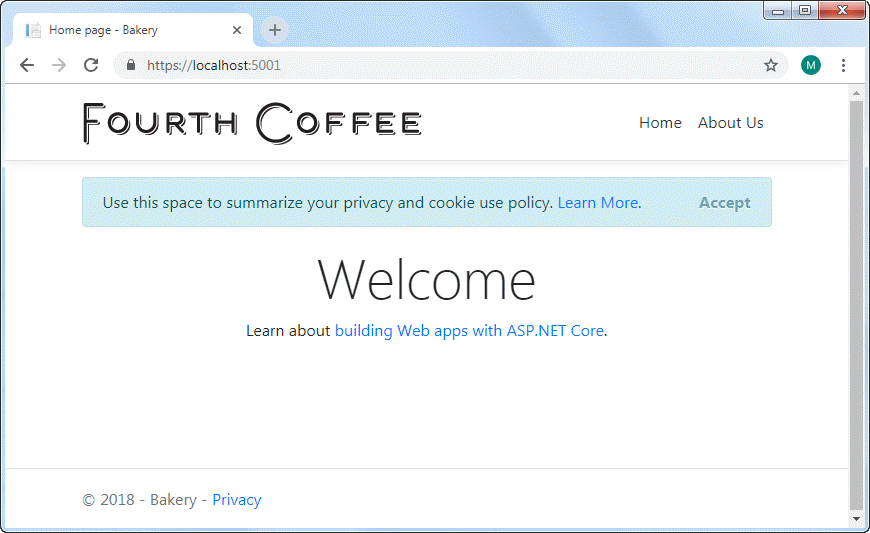Open the green M profile avatar
This screenshot has height=533, width=870.
(x=811, y=65)
